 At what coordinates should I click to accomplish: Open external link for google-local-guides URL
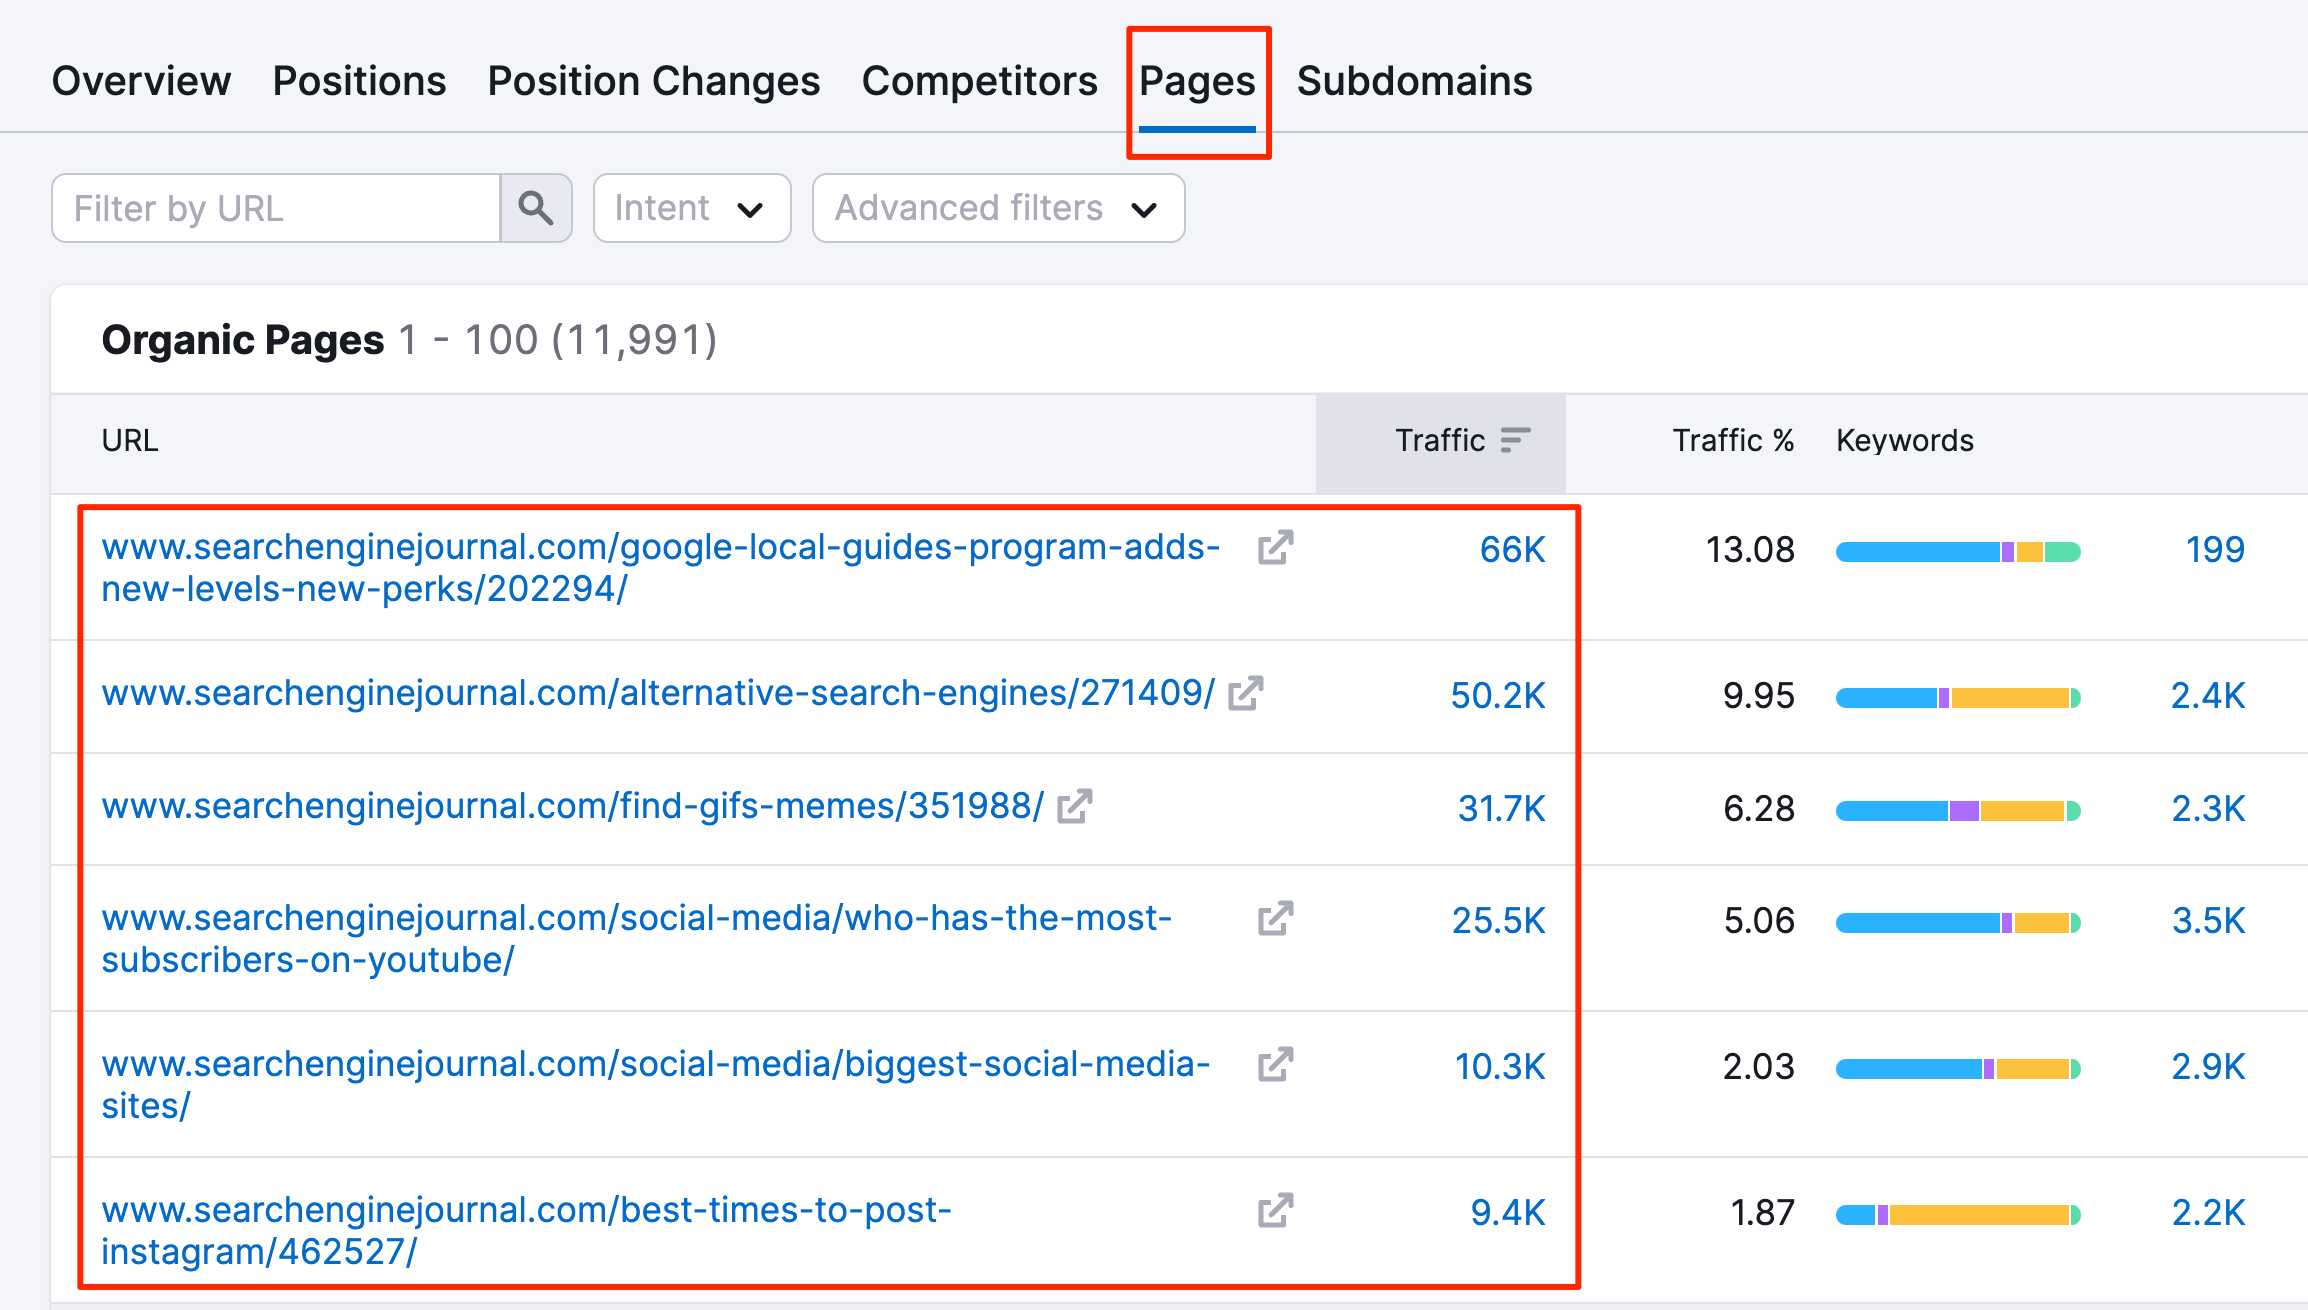(x=1275, y=548)
